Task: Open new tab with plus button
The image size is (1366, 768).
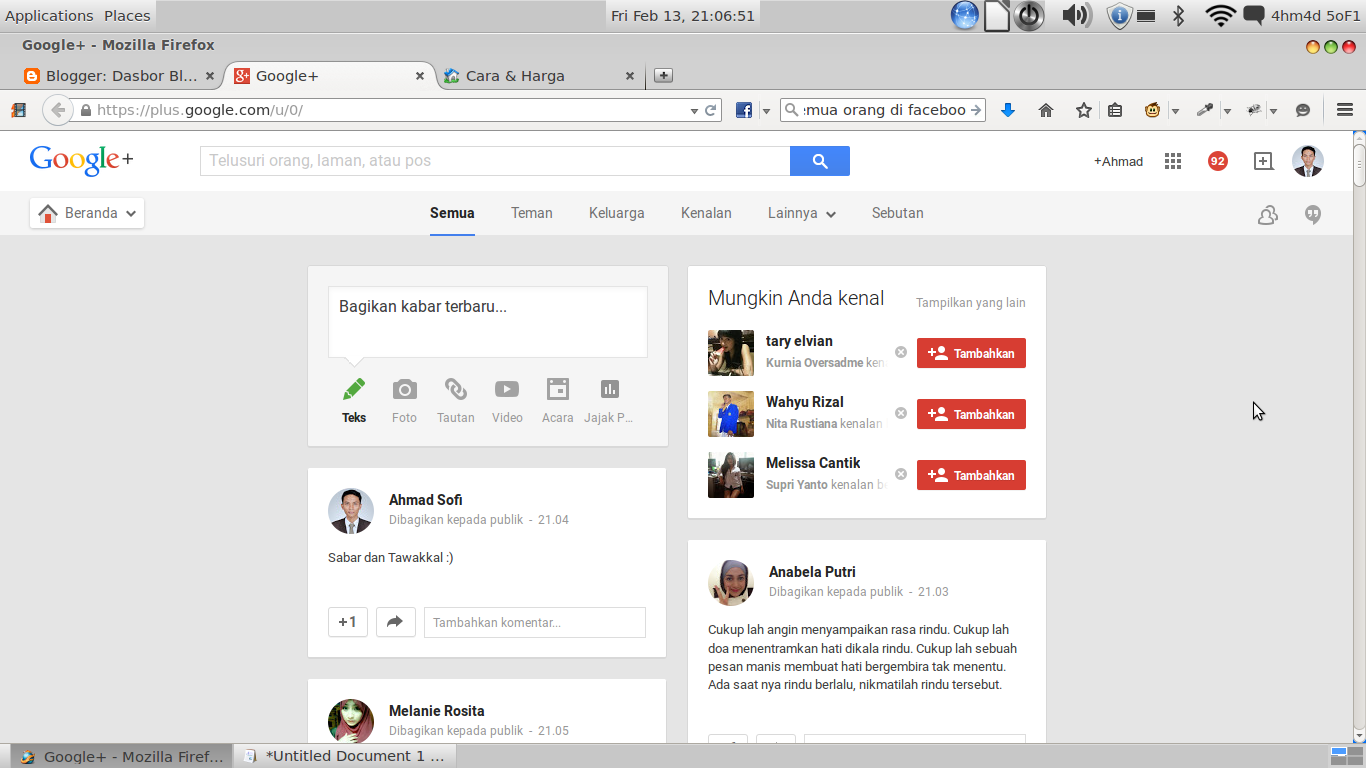Action: (x=663, y=75)
